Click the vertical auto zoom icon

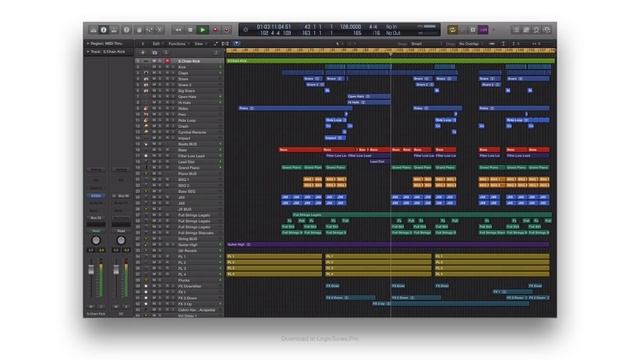click(503, 43)
